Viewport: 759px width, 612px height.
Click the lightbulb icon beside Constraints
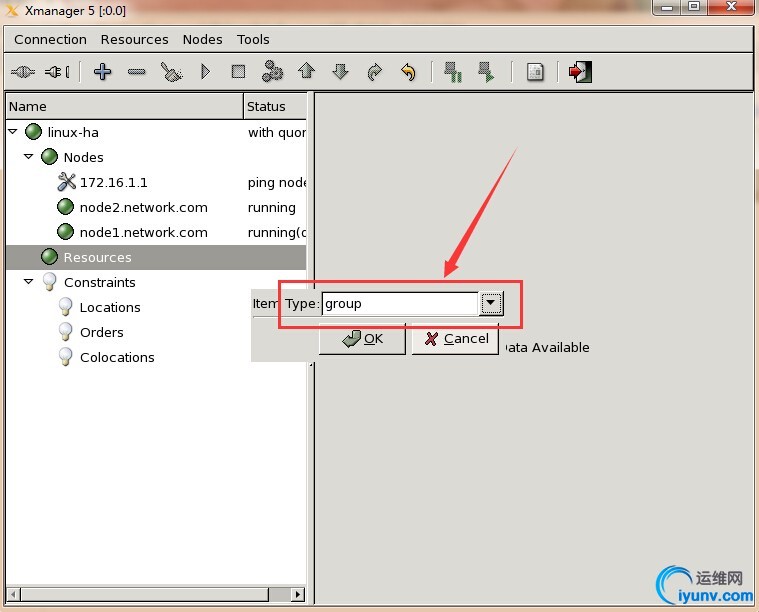click(x=49, y=282)
